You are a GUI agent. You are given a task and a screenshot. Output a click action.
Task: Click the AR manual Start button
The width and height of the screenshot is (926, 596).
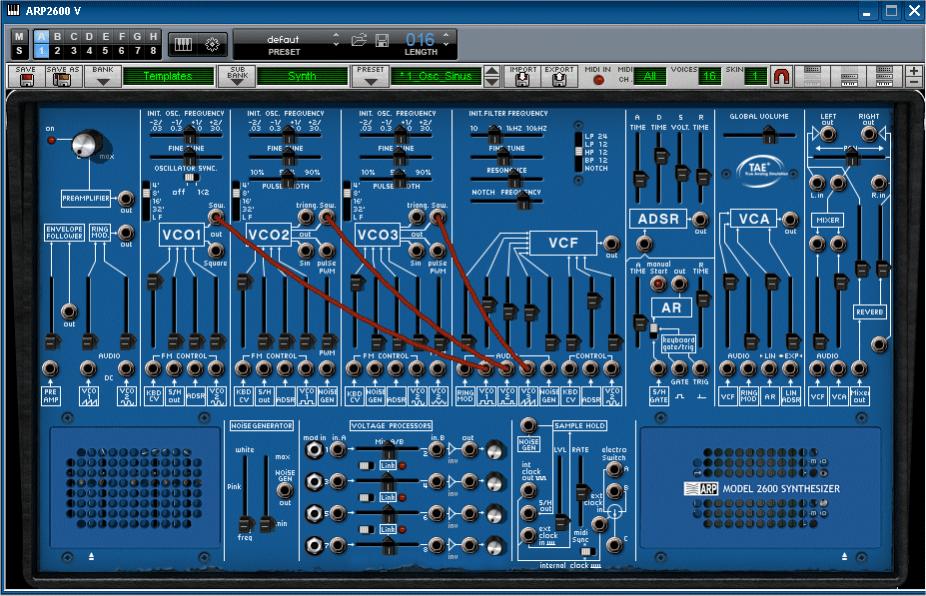tap(657, 284)
